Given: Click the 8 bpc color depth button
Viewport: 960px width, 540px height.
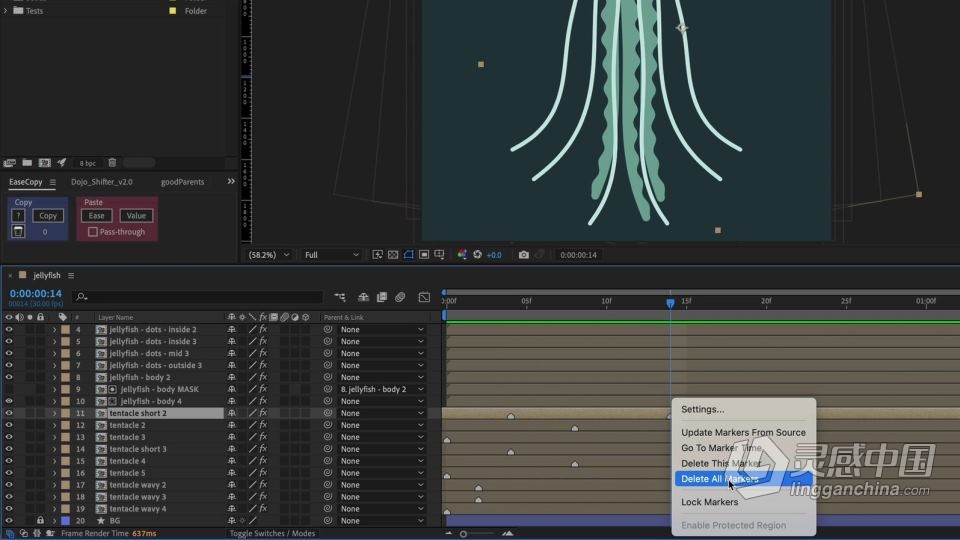Looking at the screenshot, I should click(x=88, y=163).
